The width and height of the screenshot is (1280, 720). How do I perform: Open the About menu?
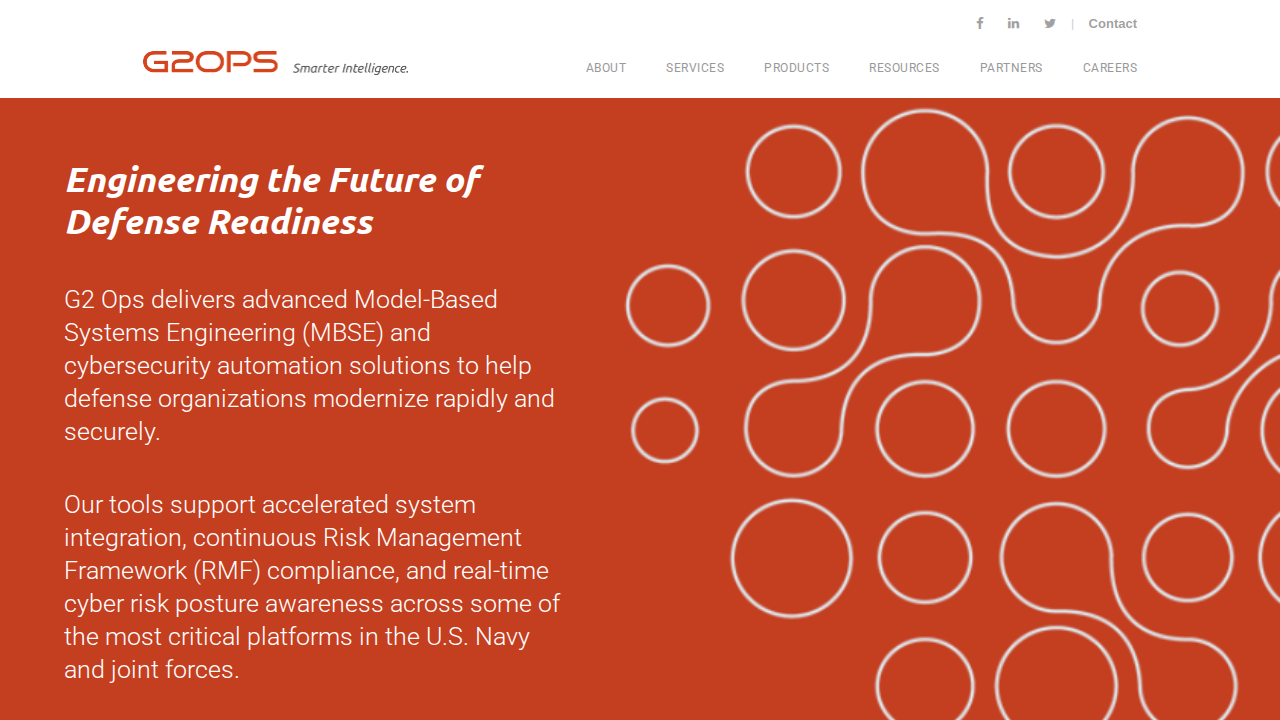tap(606, 68)
